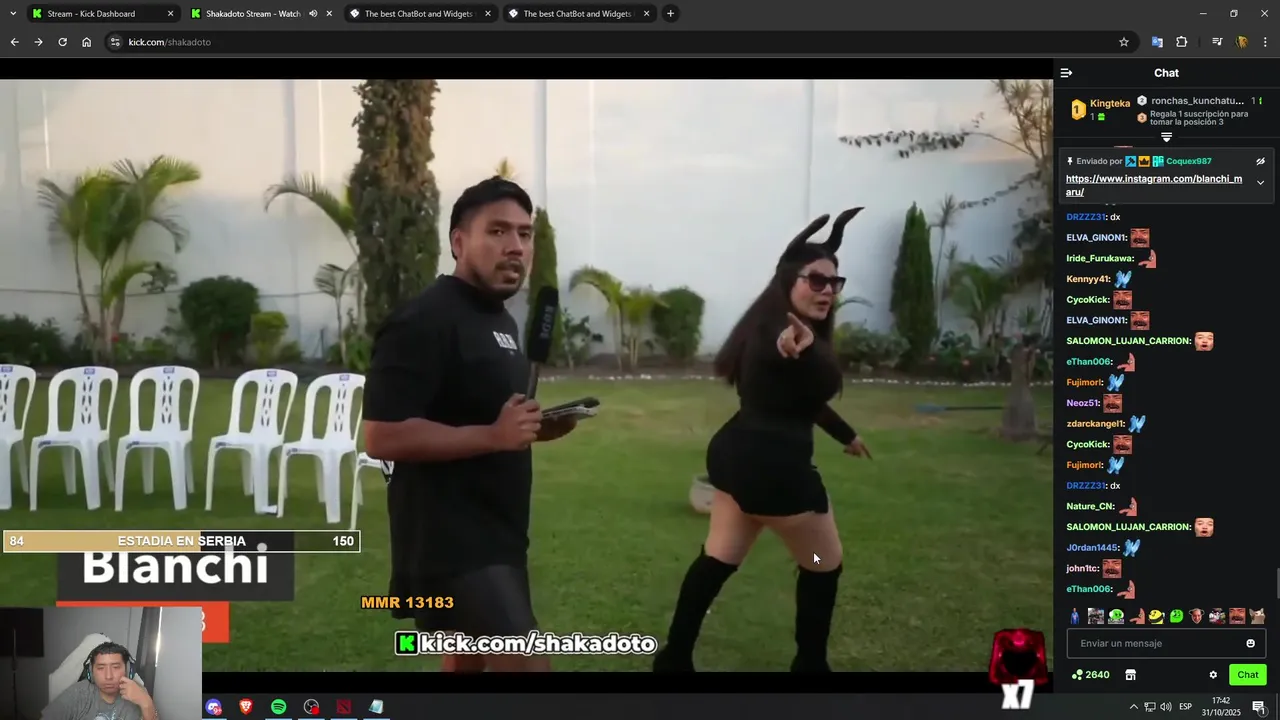Switch to first 'best ChatBot and Widgets' tab
The image size is (1280, 720).
(x=418, y=14)
